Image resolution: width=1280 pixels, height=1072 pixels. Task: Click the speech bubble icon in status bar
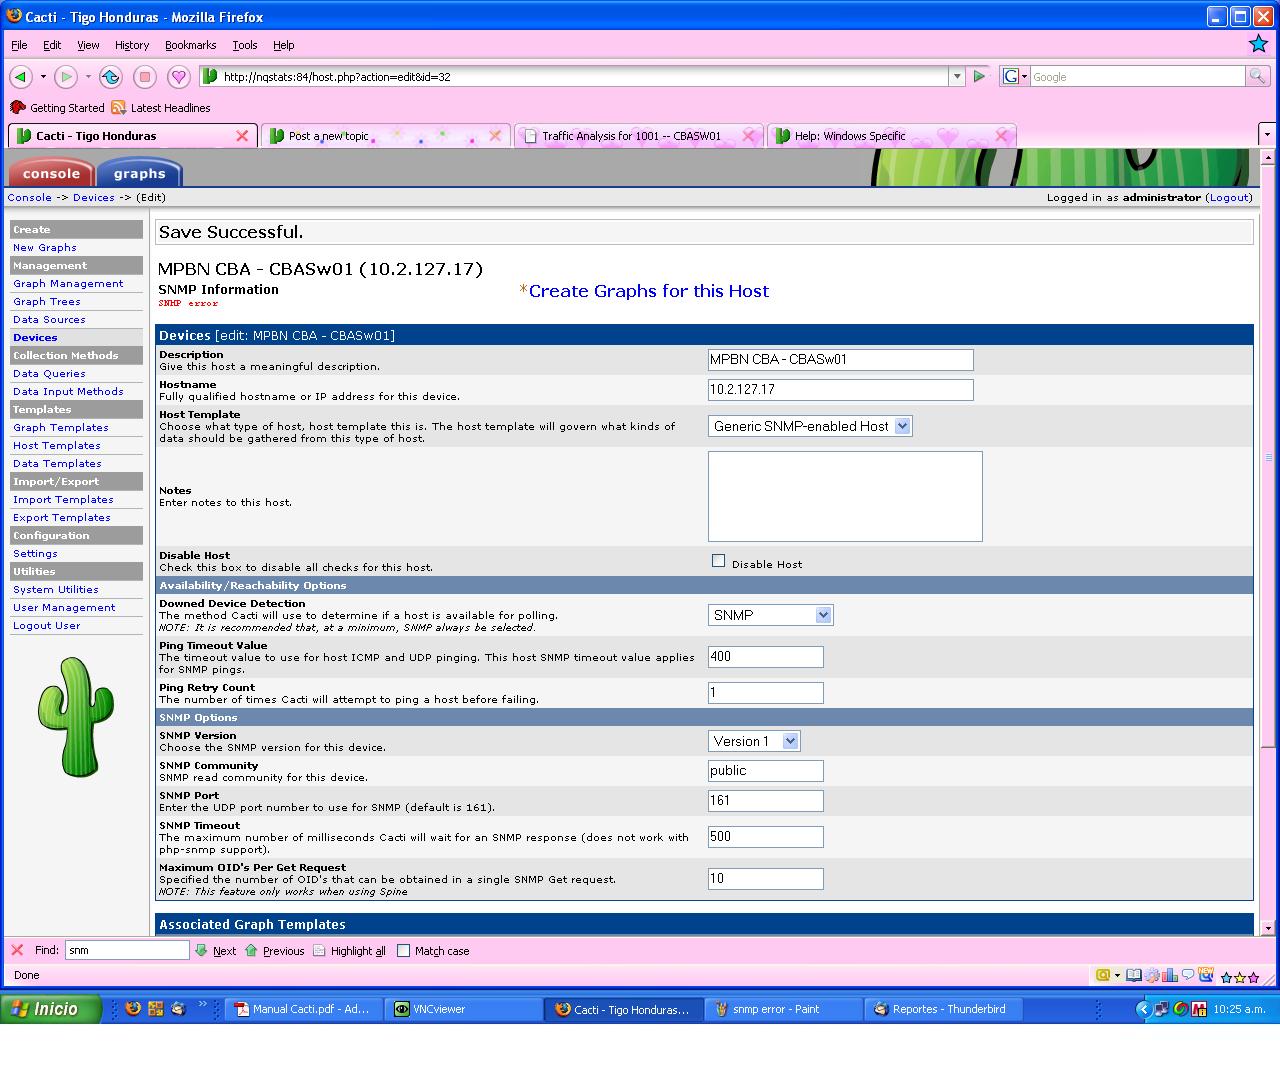tap(1188, 975)
